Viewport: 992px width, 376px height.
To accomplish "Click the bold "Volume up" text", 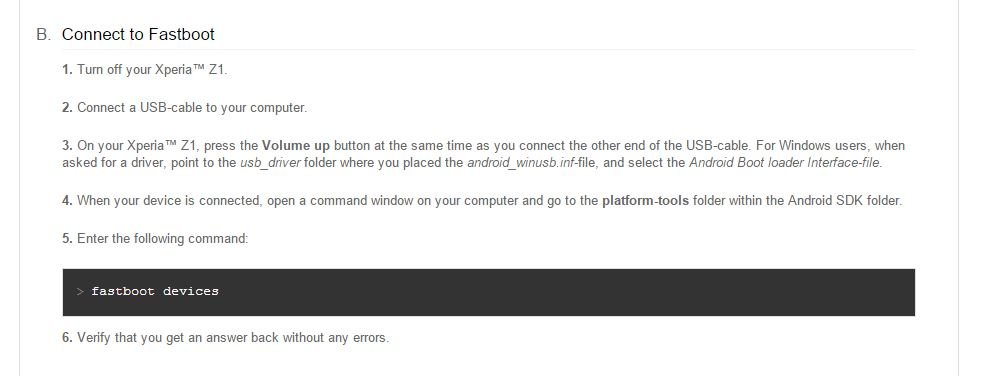I will point(295,146).
